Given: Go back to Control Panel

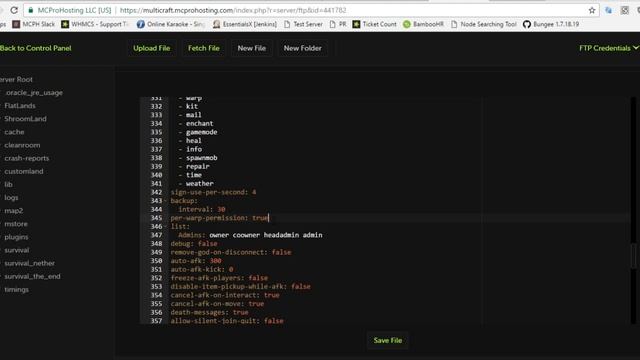Looking at the screenshot, I should tap(36, 48).
